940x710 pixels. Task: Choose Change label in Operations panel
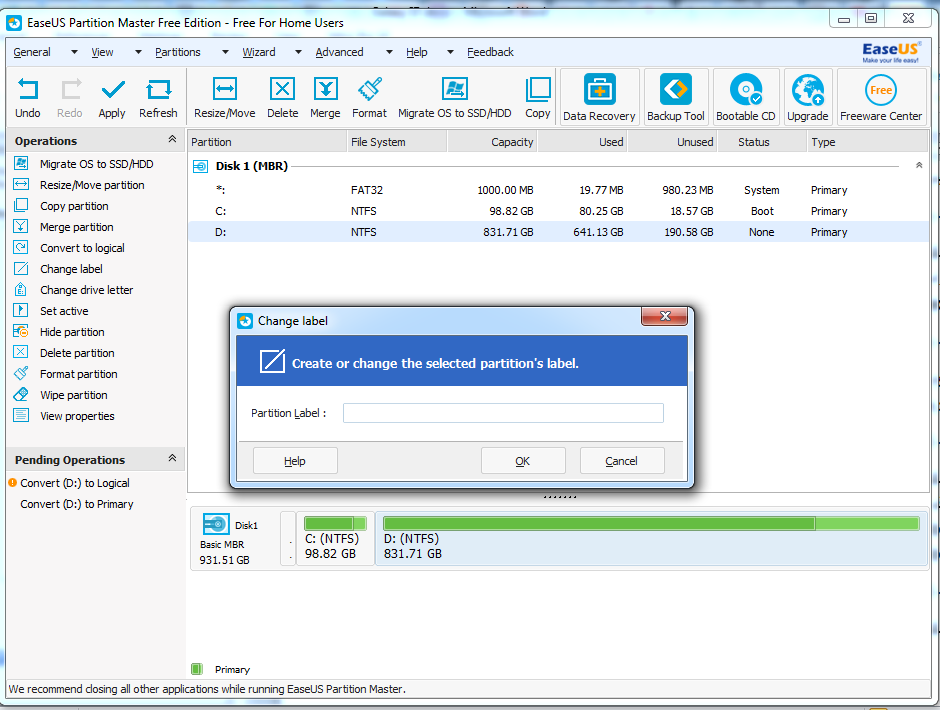tap(71, 269)
